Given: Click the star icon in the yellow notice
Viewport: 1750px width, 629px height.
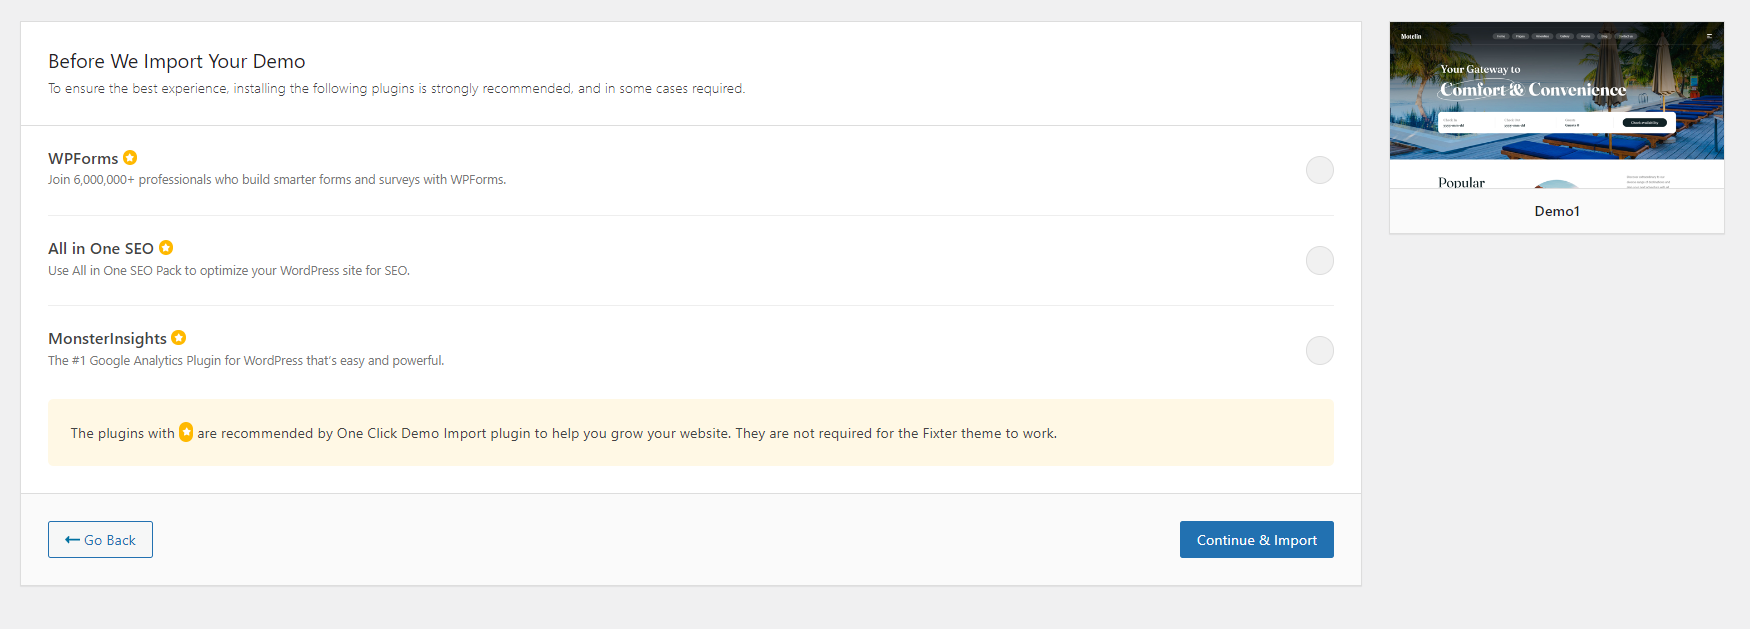Looking at the screenshot, I should 186,432.
